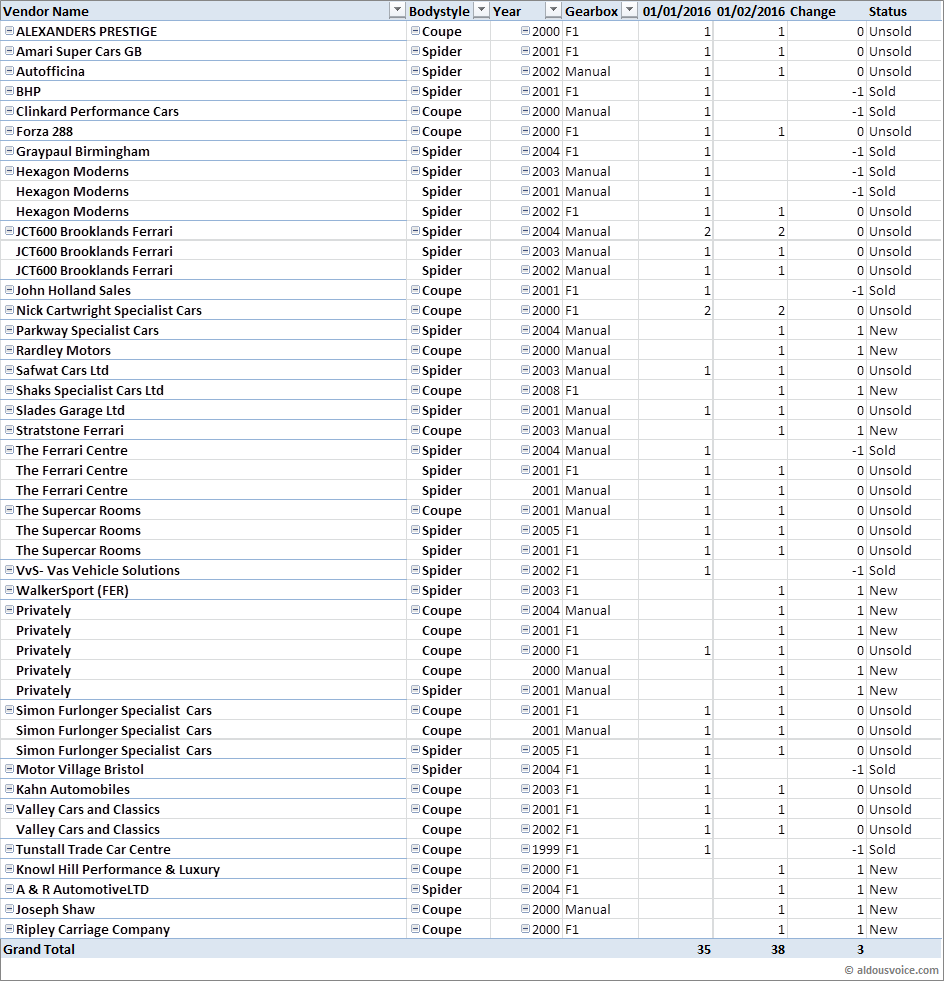Select the Change column header
This screenshot has width=944, height=981.
[812, 11]
